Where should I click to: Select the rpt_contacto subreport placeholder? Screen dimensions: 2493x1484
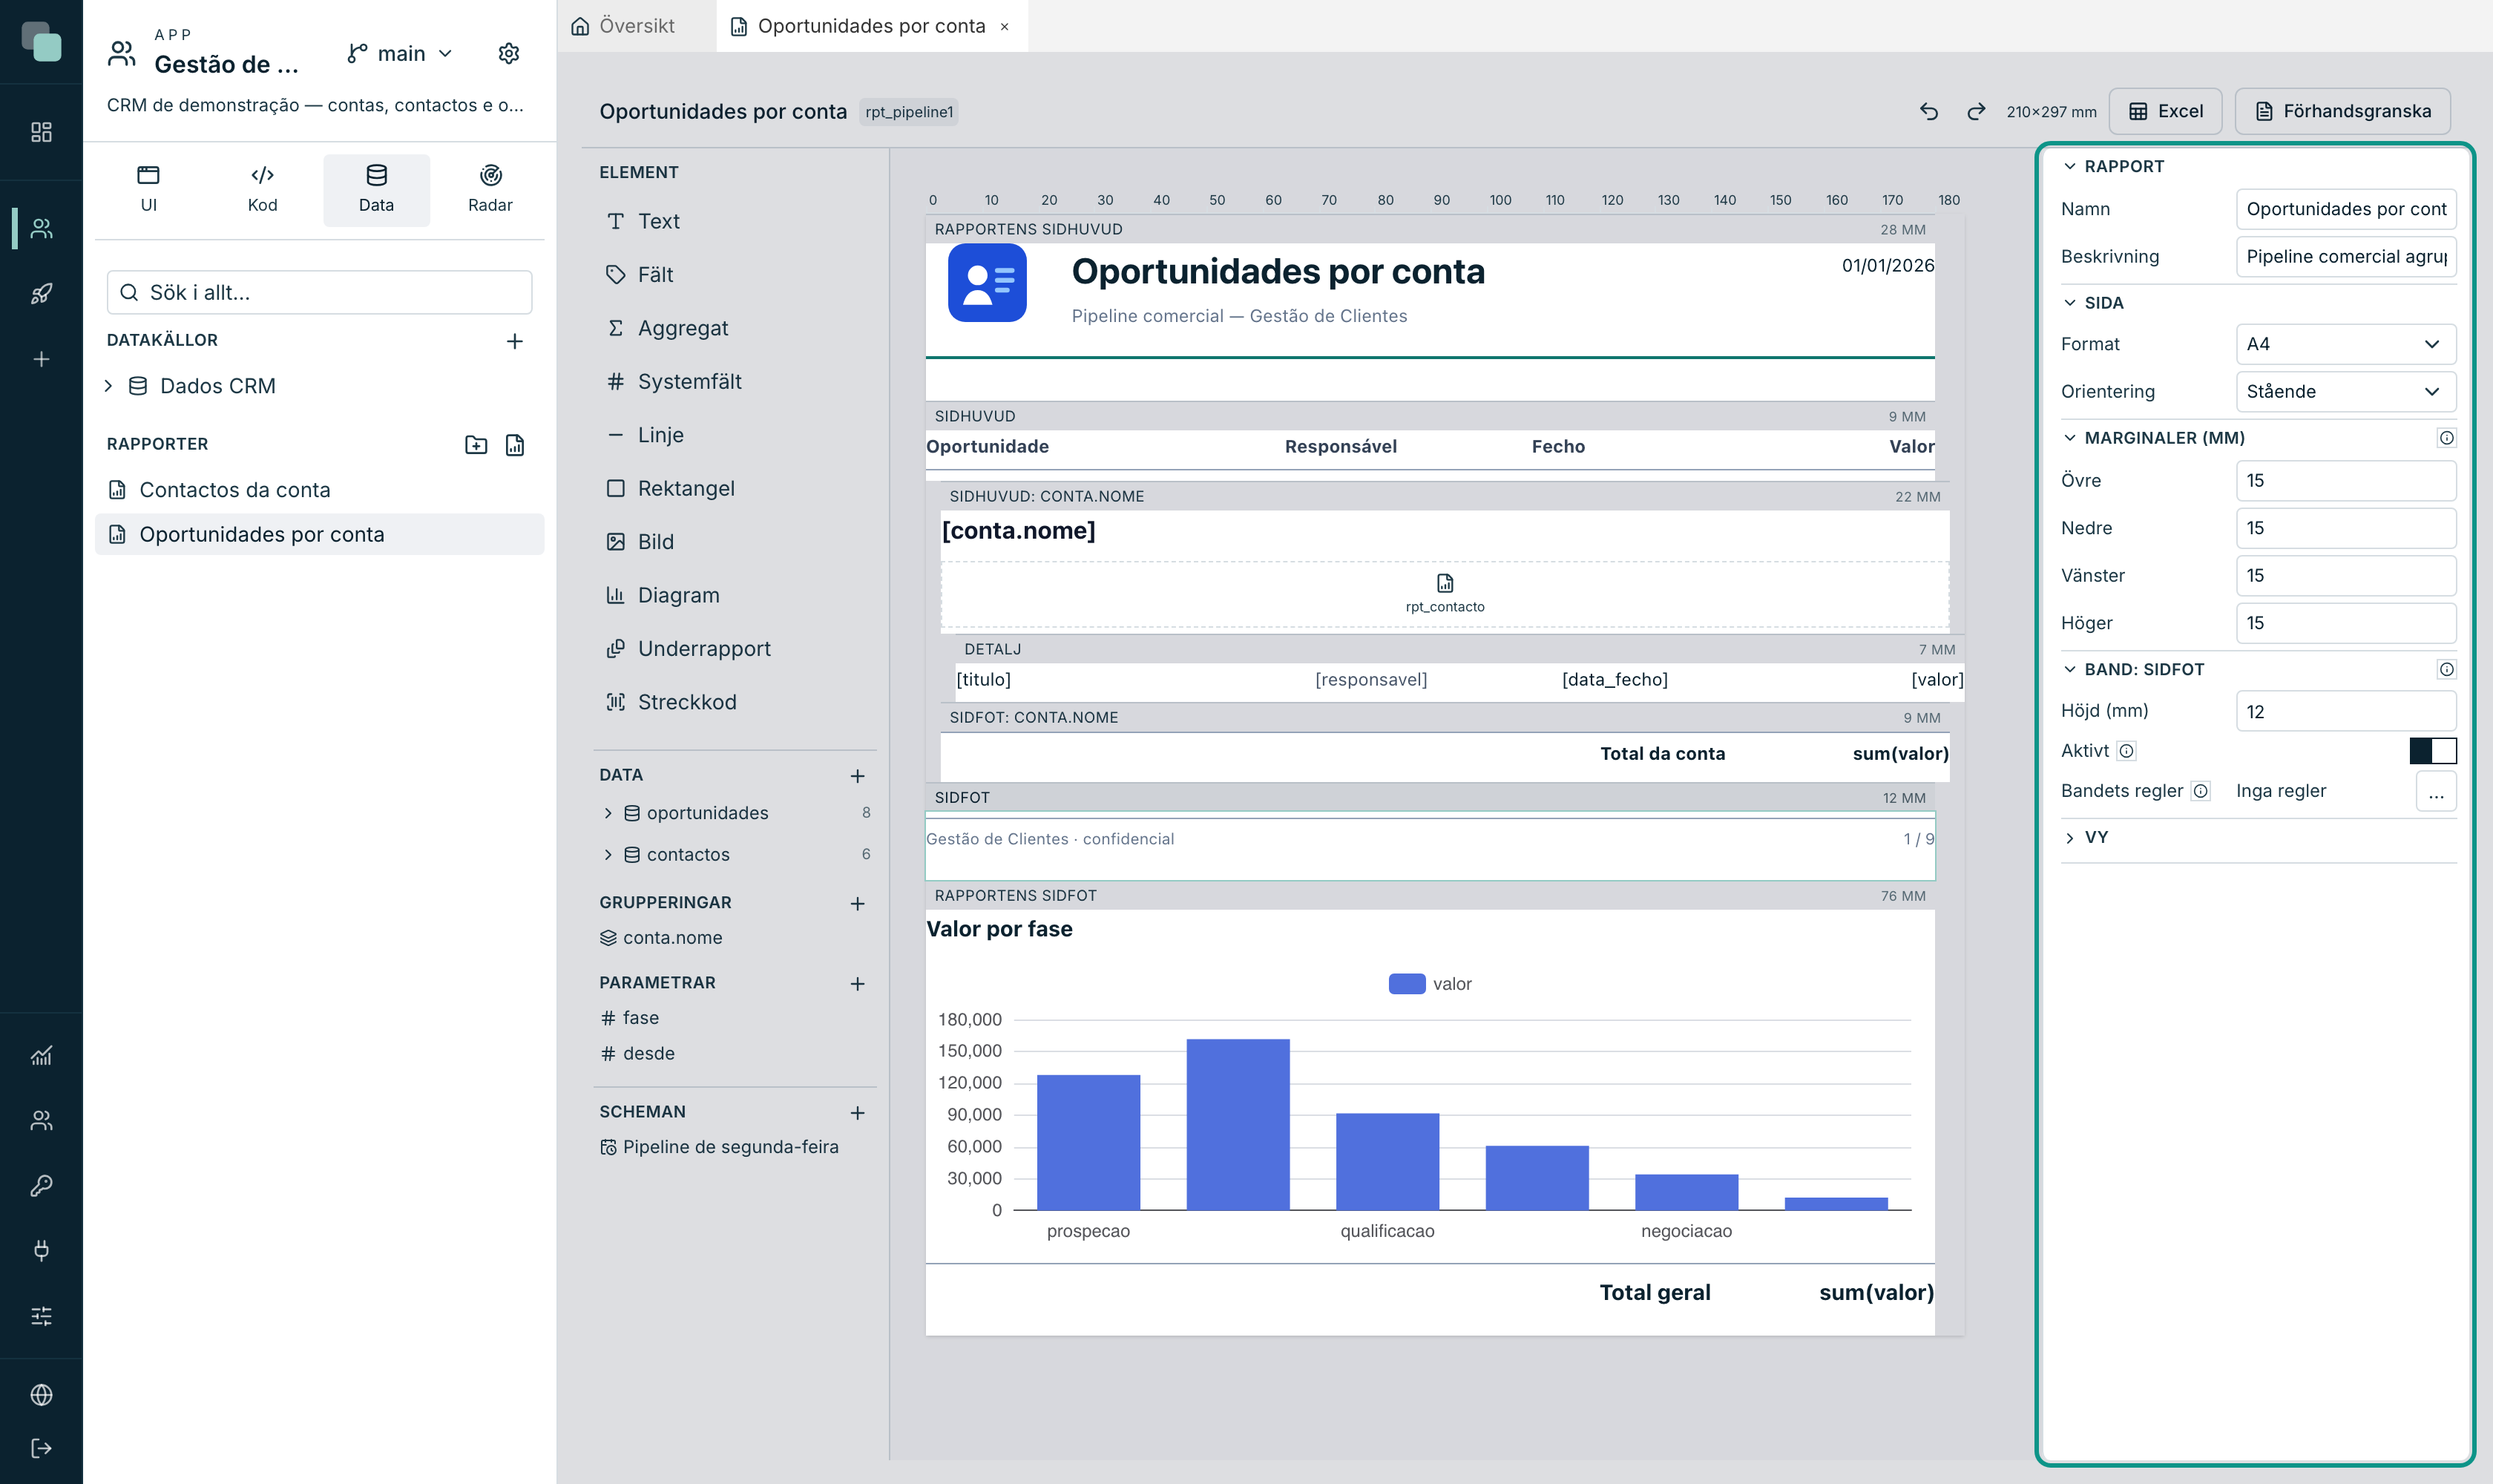click(x=1444, y=594)
